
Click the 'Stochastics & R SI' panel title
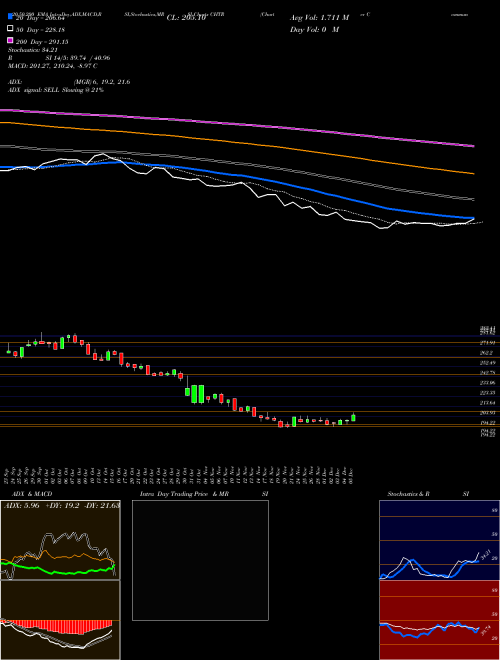click(428, 494)
